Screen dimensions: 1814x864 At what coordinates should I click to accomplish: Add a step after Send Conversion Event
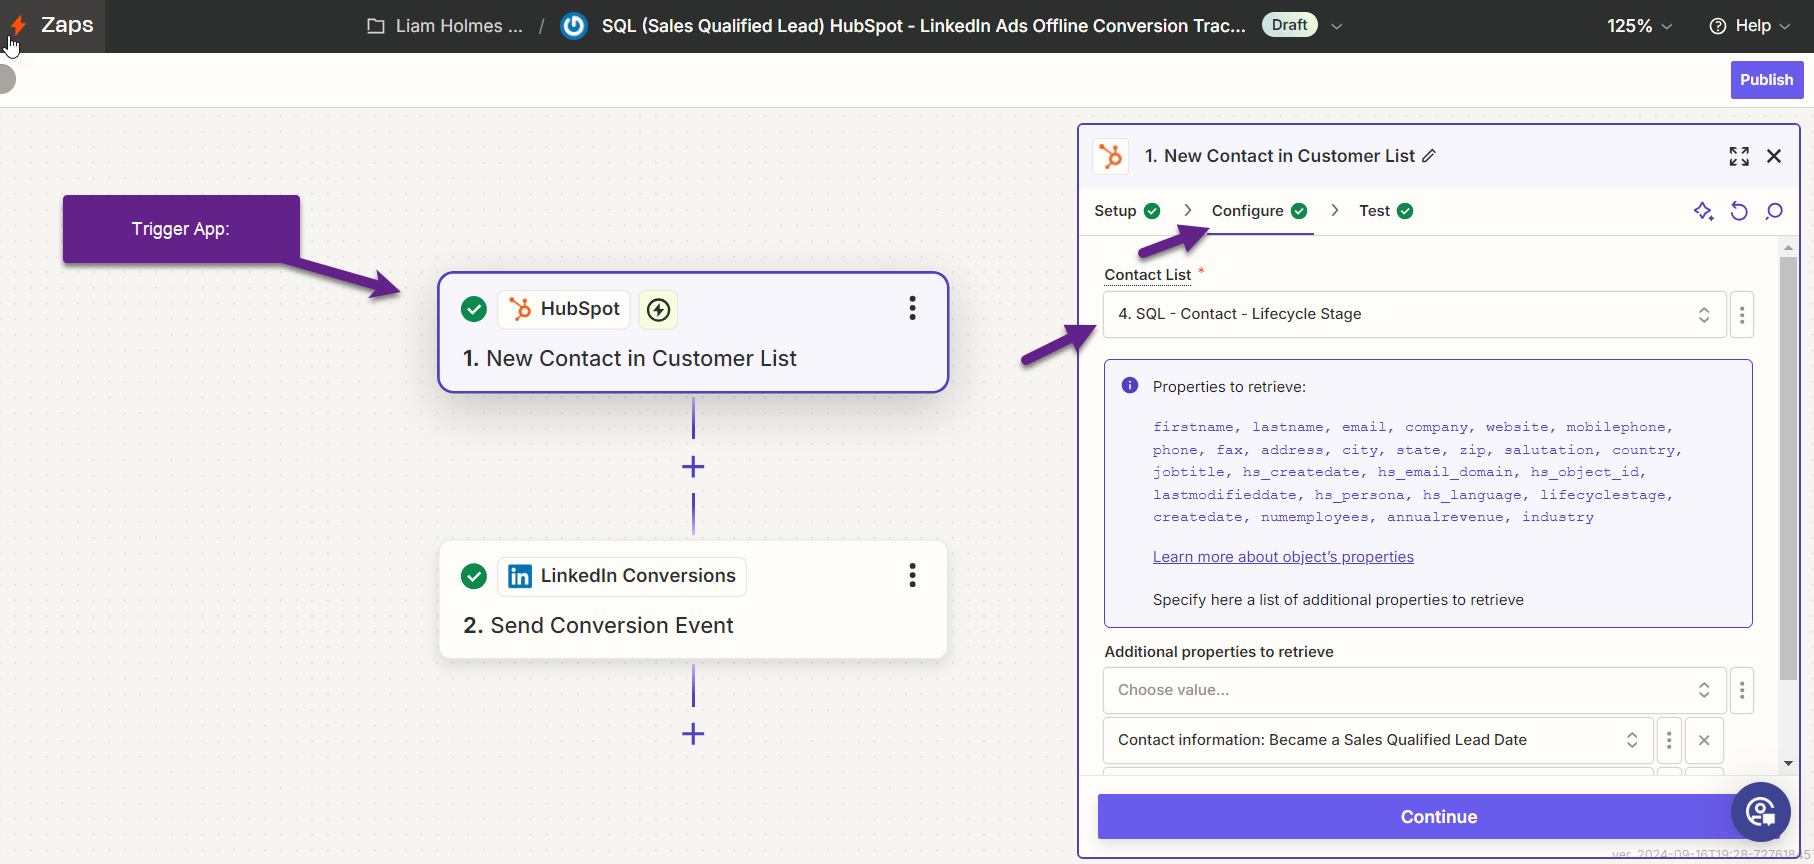tap(693, 734)
